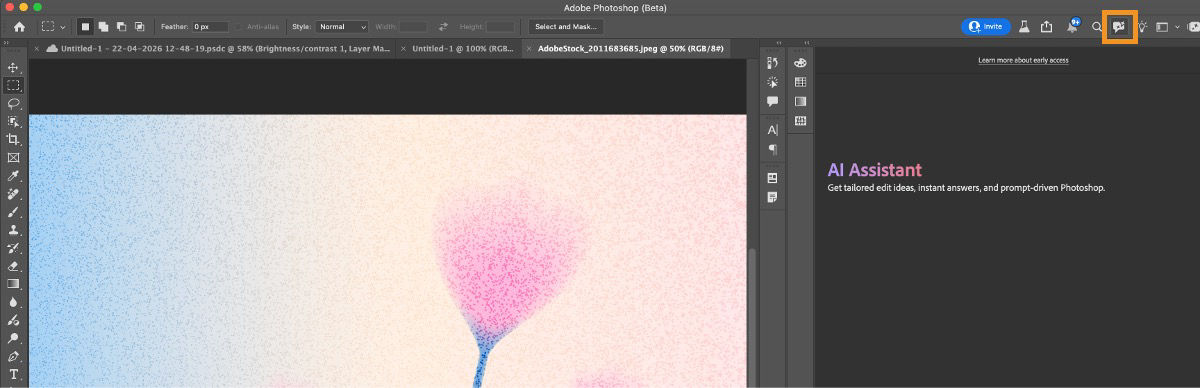Viewport: 1200px width, 388px height.
Task: Select the Object Selection tool
Action: coord(14,121)
